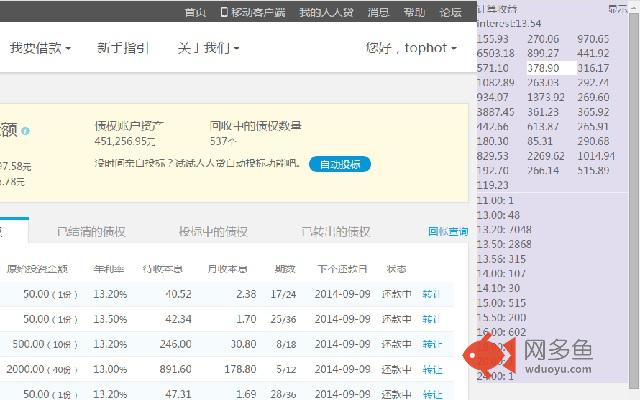
Task: Click the 15.00: 515 rate count line
Action: (x=501, y=303)
